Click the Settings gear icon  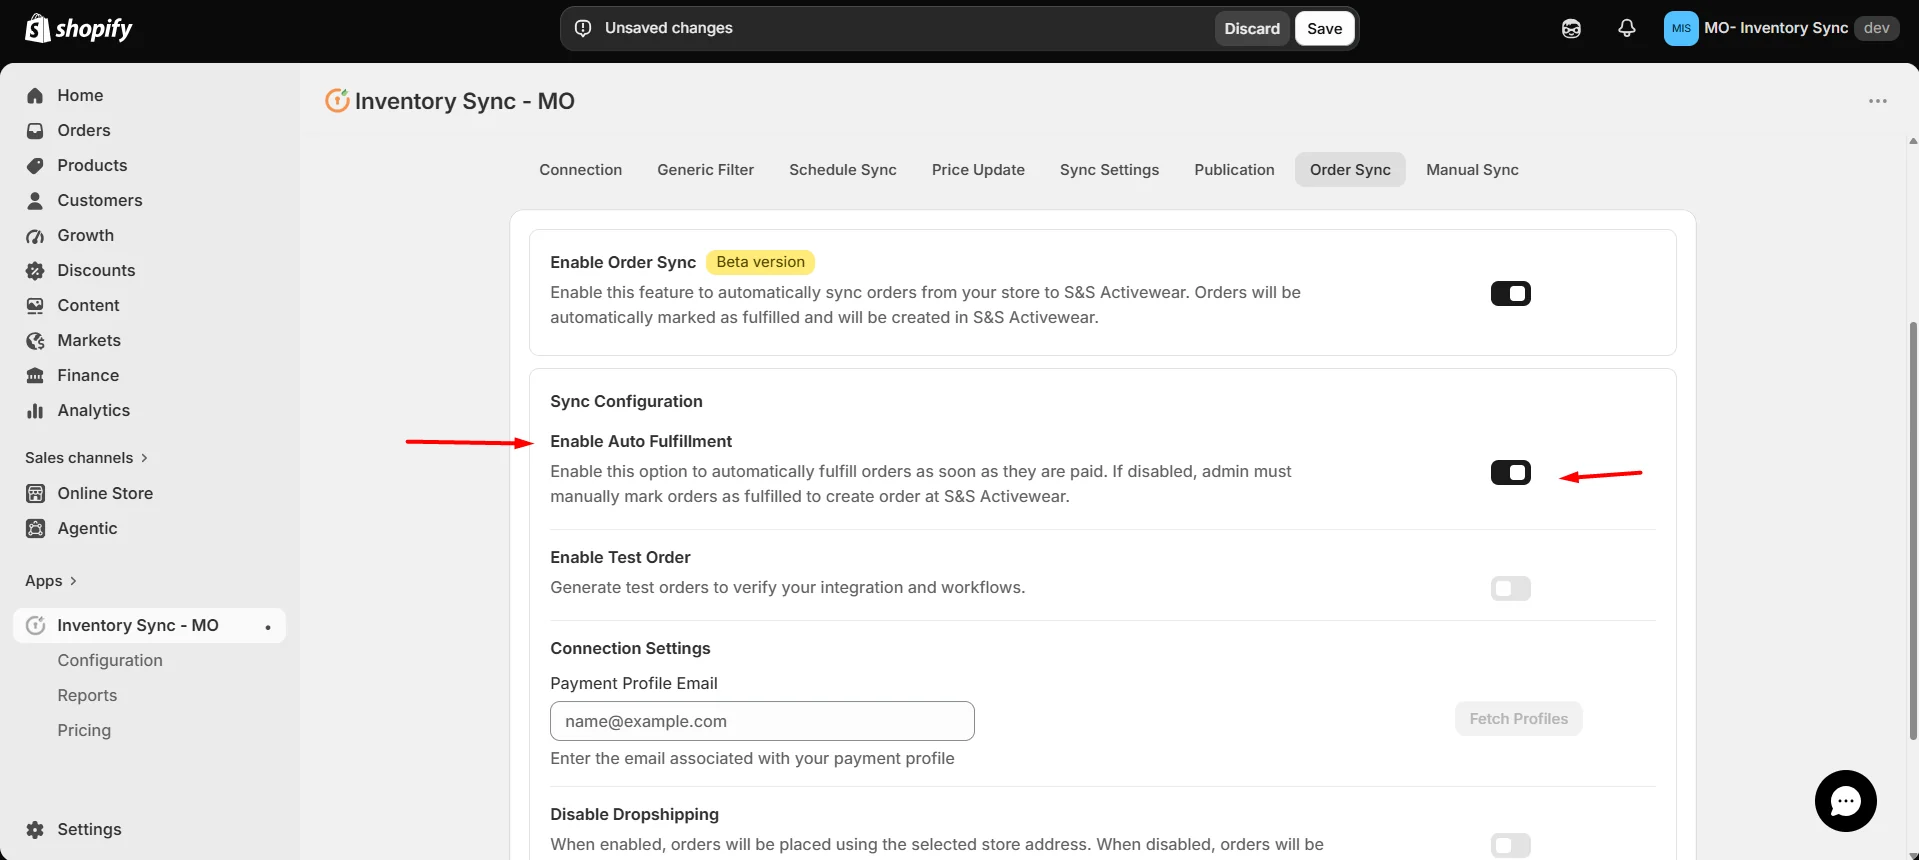tap(35, 829)
